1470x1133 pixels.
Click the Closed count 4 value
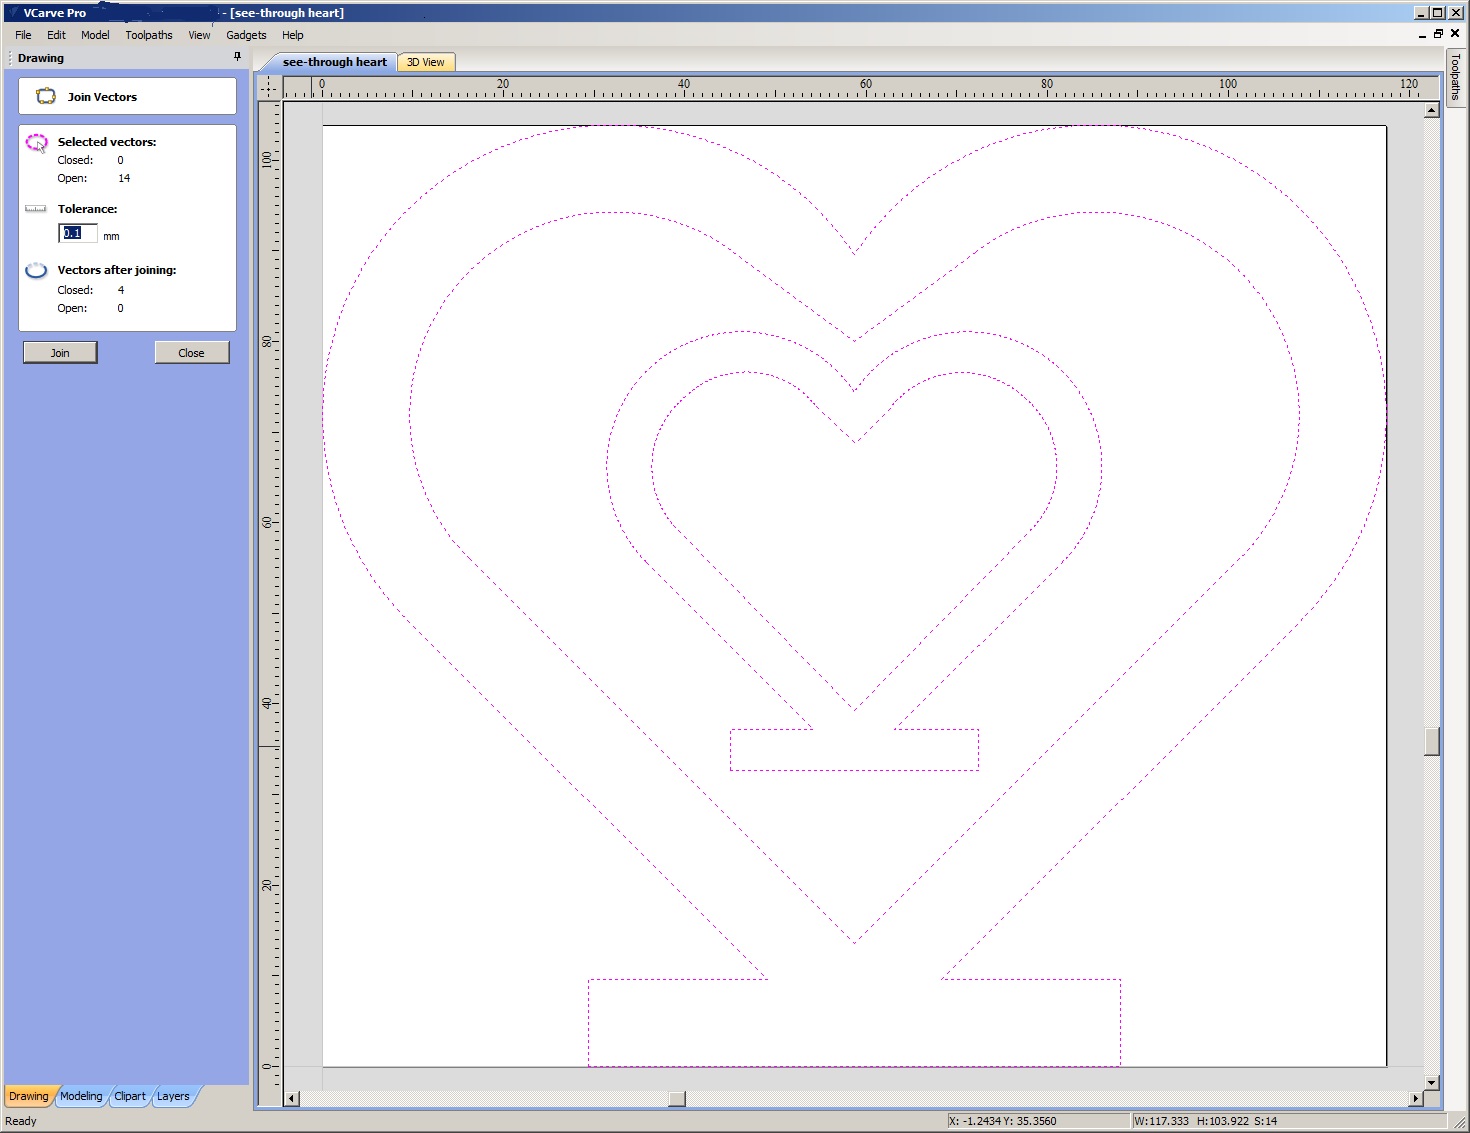[x=121, y=290]
